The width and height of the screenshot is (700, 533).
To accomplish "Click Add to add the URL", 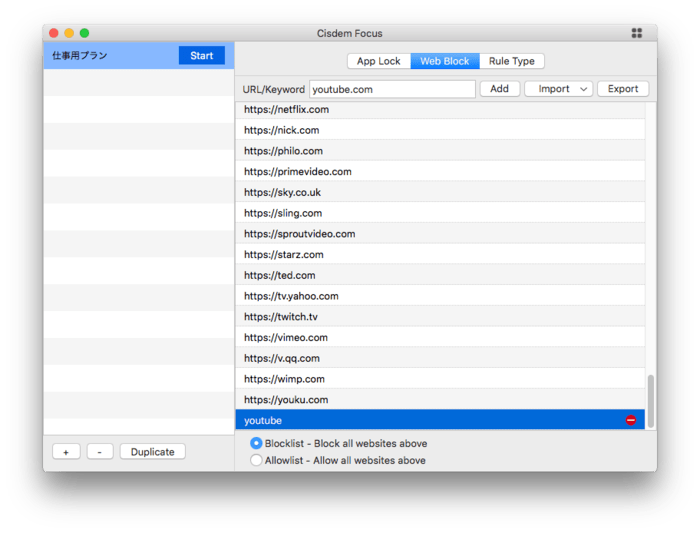I will click(500, 89).
